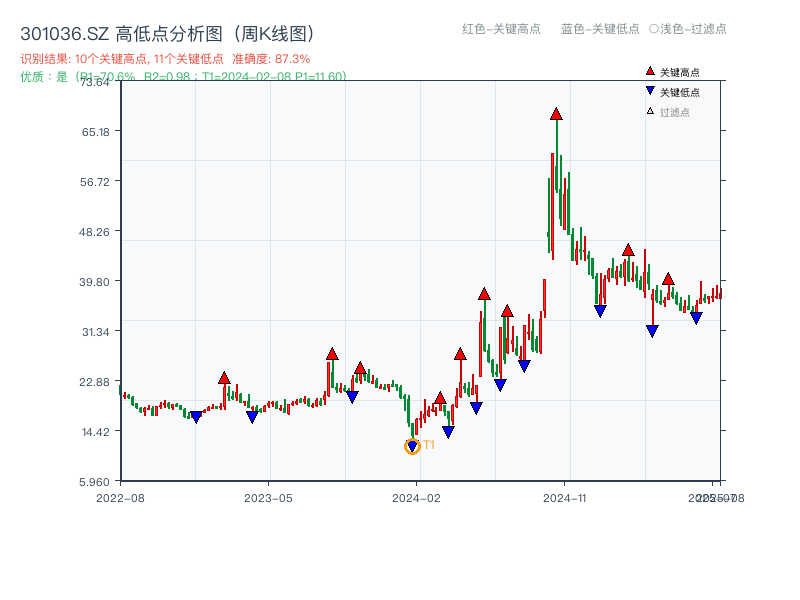Click the lowest red high triangle right after T1
The width and height of the screenshot is (800, 600).
point(440,398)
